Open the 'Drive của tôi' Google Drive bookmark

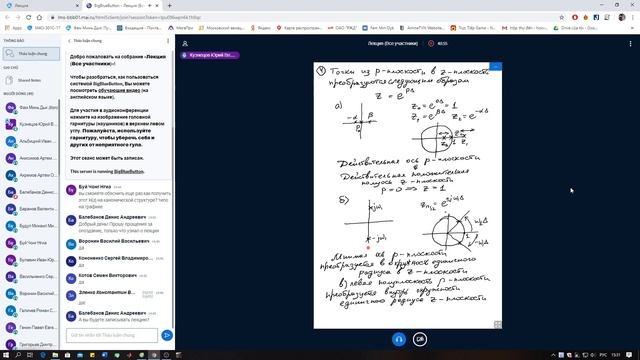tap(576, 28)
